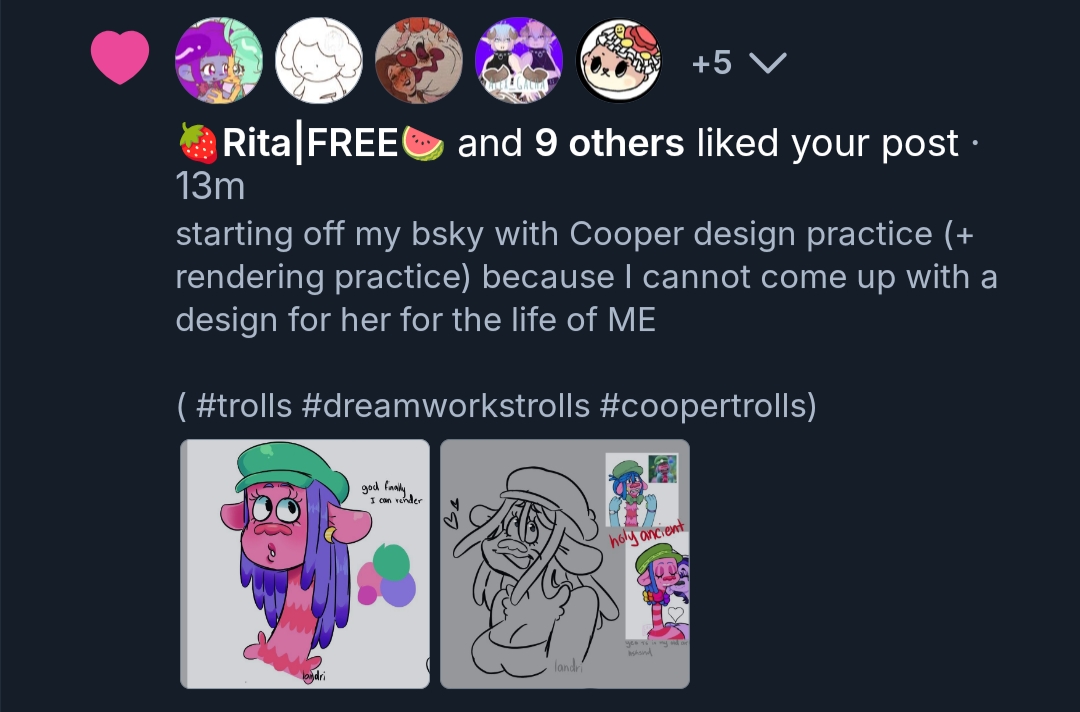This screenshot has height=712, width=1080.
Task: Open Rita|FREE's profile name link
Action: pos(310,145)
